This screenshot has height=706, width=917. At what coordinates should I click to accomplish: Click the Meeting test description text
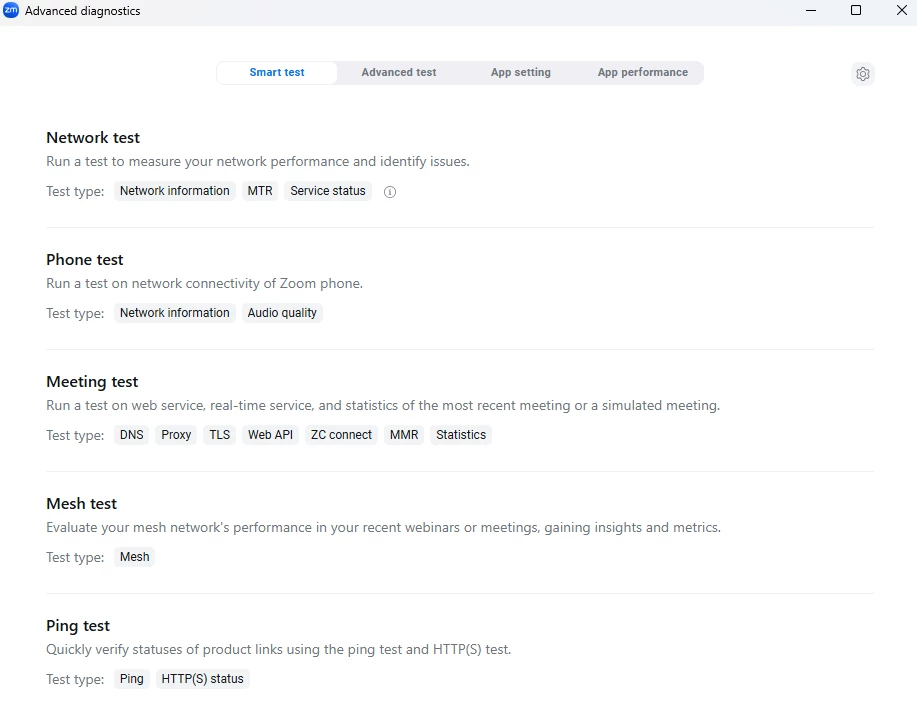(383, 405)
